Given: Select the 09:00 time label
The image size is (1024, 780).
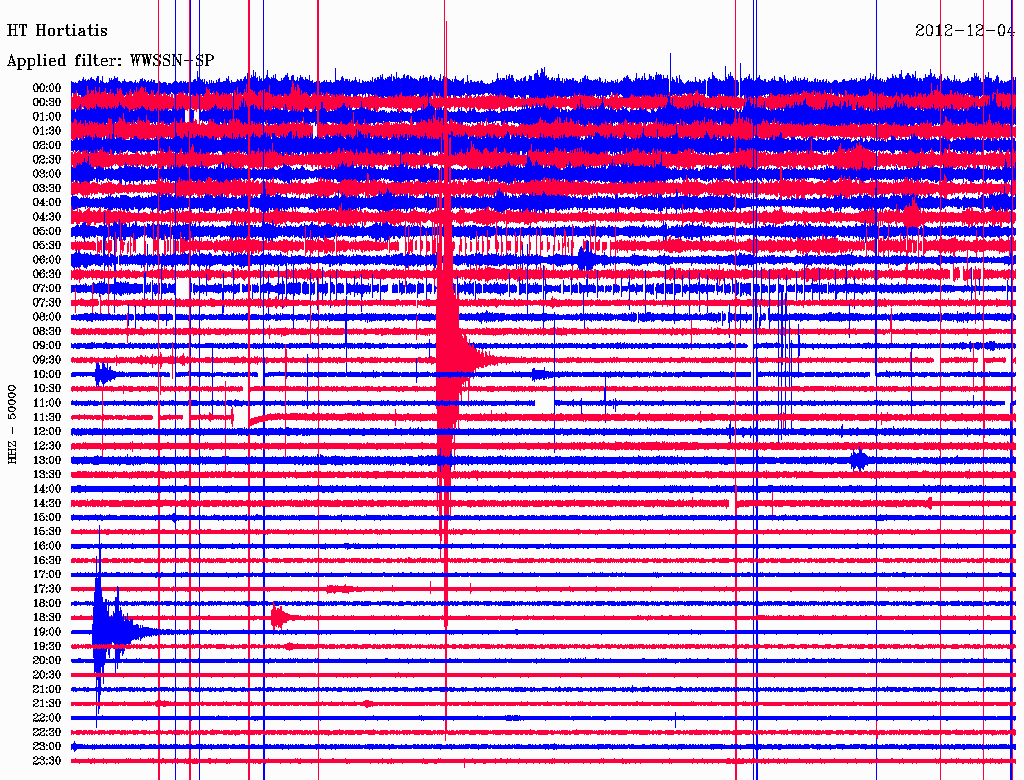Looking at the screenshot, I should 47,346.
